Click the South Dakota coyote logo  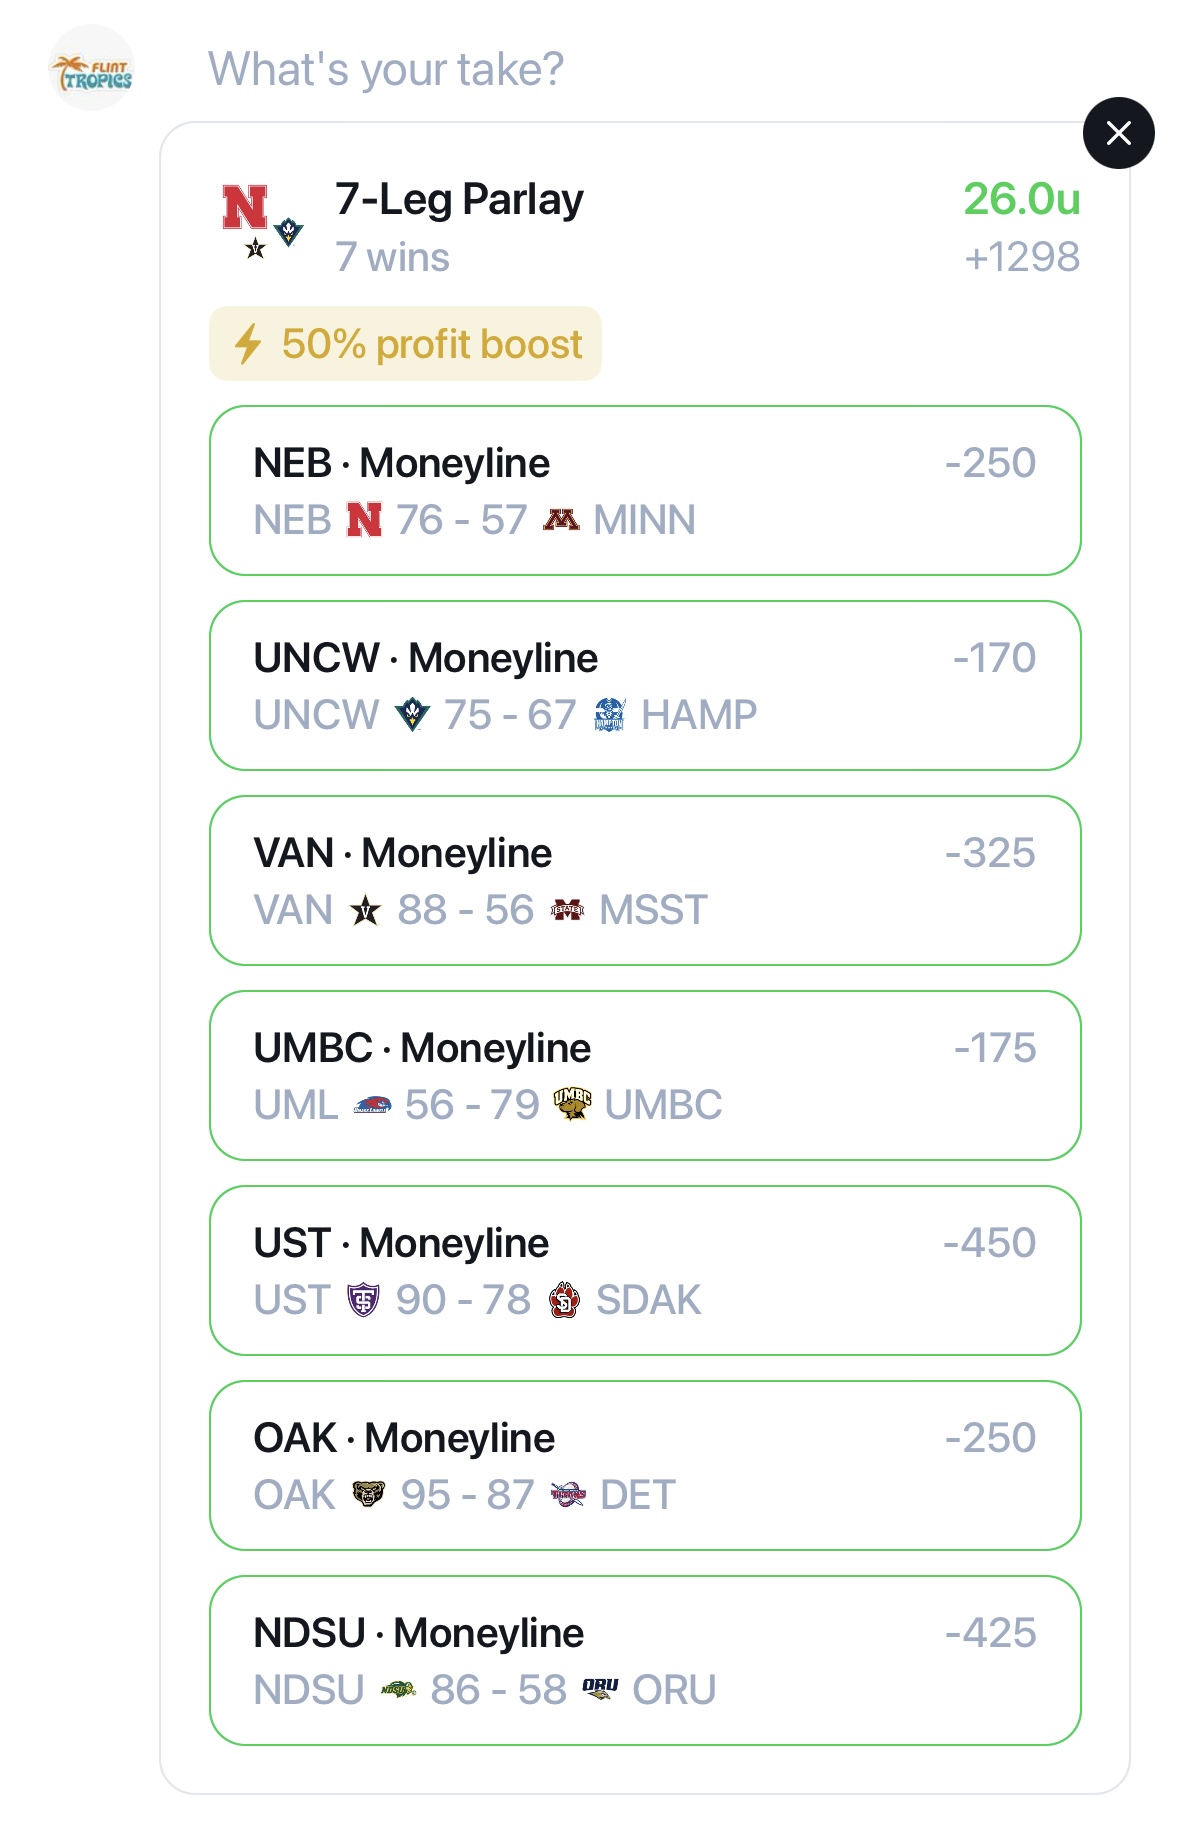(564, 1300)
